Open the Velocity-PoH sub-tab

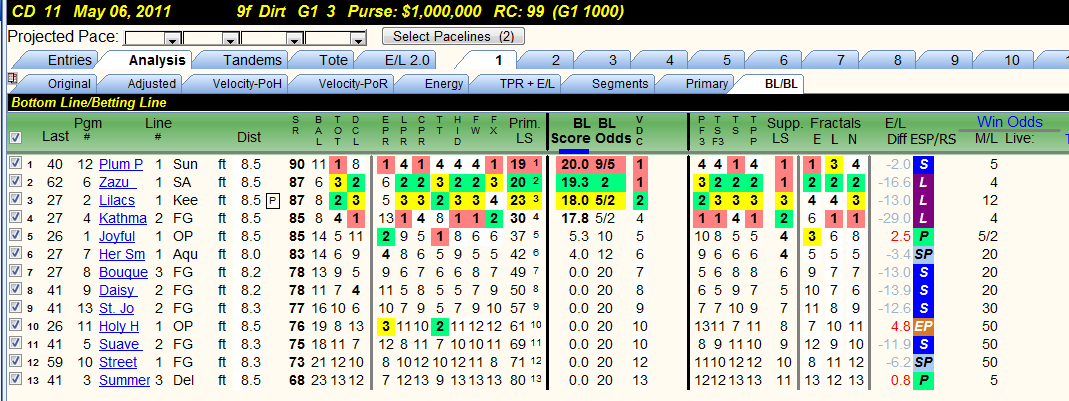click(x=247, y=84)
